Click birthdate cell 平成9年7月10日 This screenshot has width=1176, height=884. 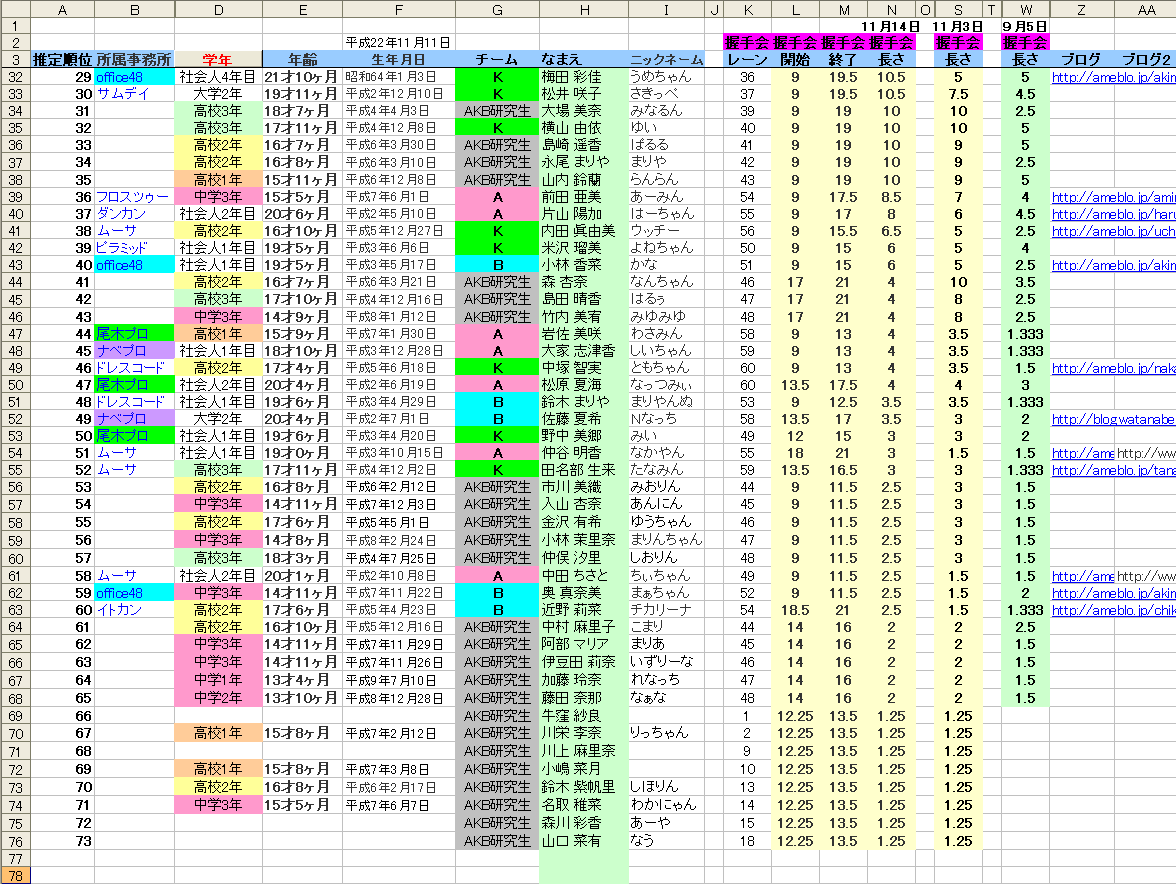(x=398, y=681)
